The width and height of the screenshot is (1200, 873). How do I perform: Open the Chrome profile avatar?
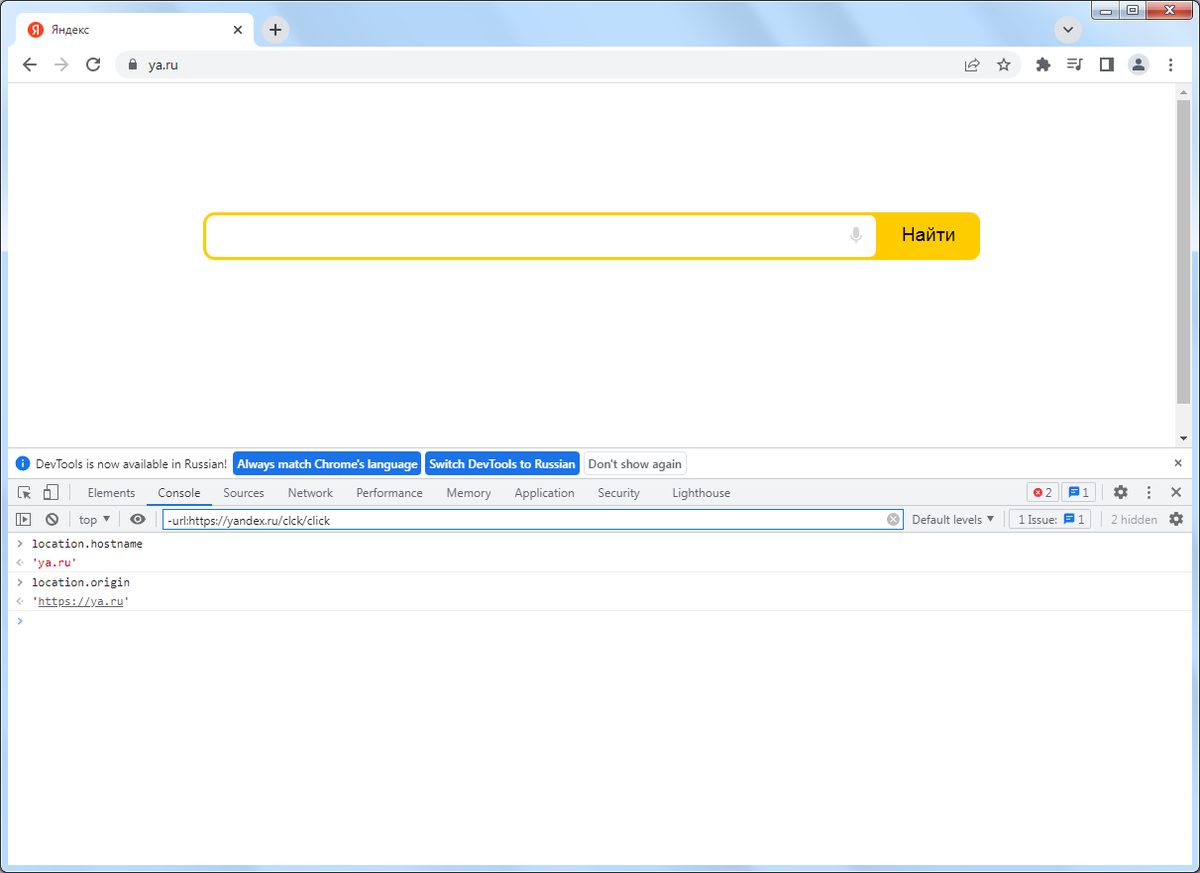point(1138,64)
